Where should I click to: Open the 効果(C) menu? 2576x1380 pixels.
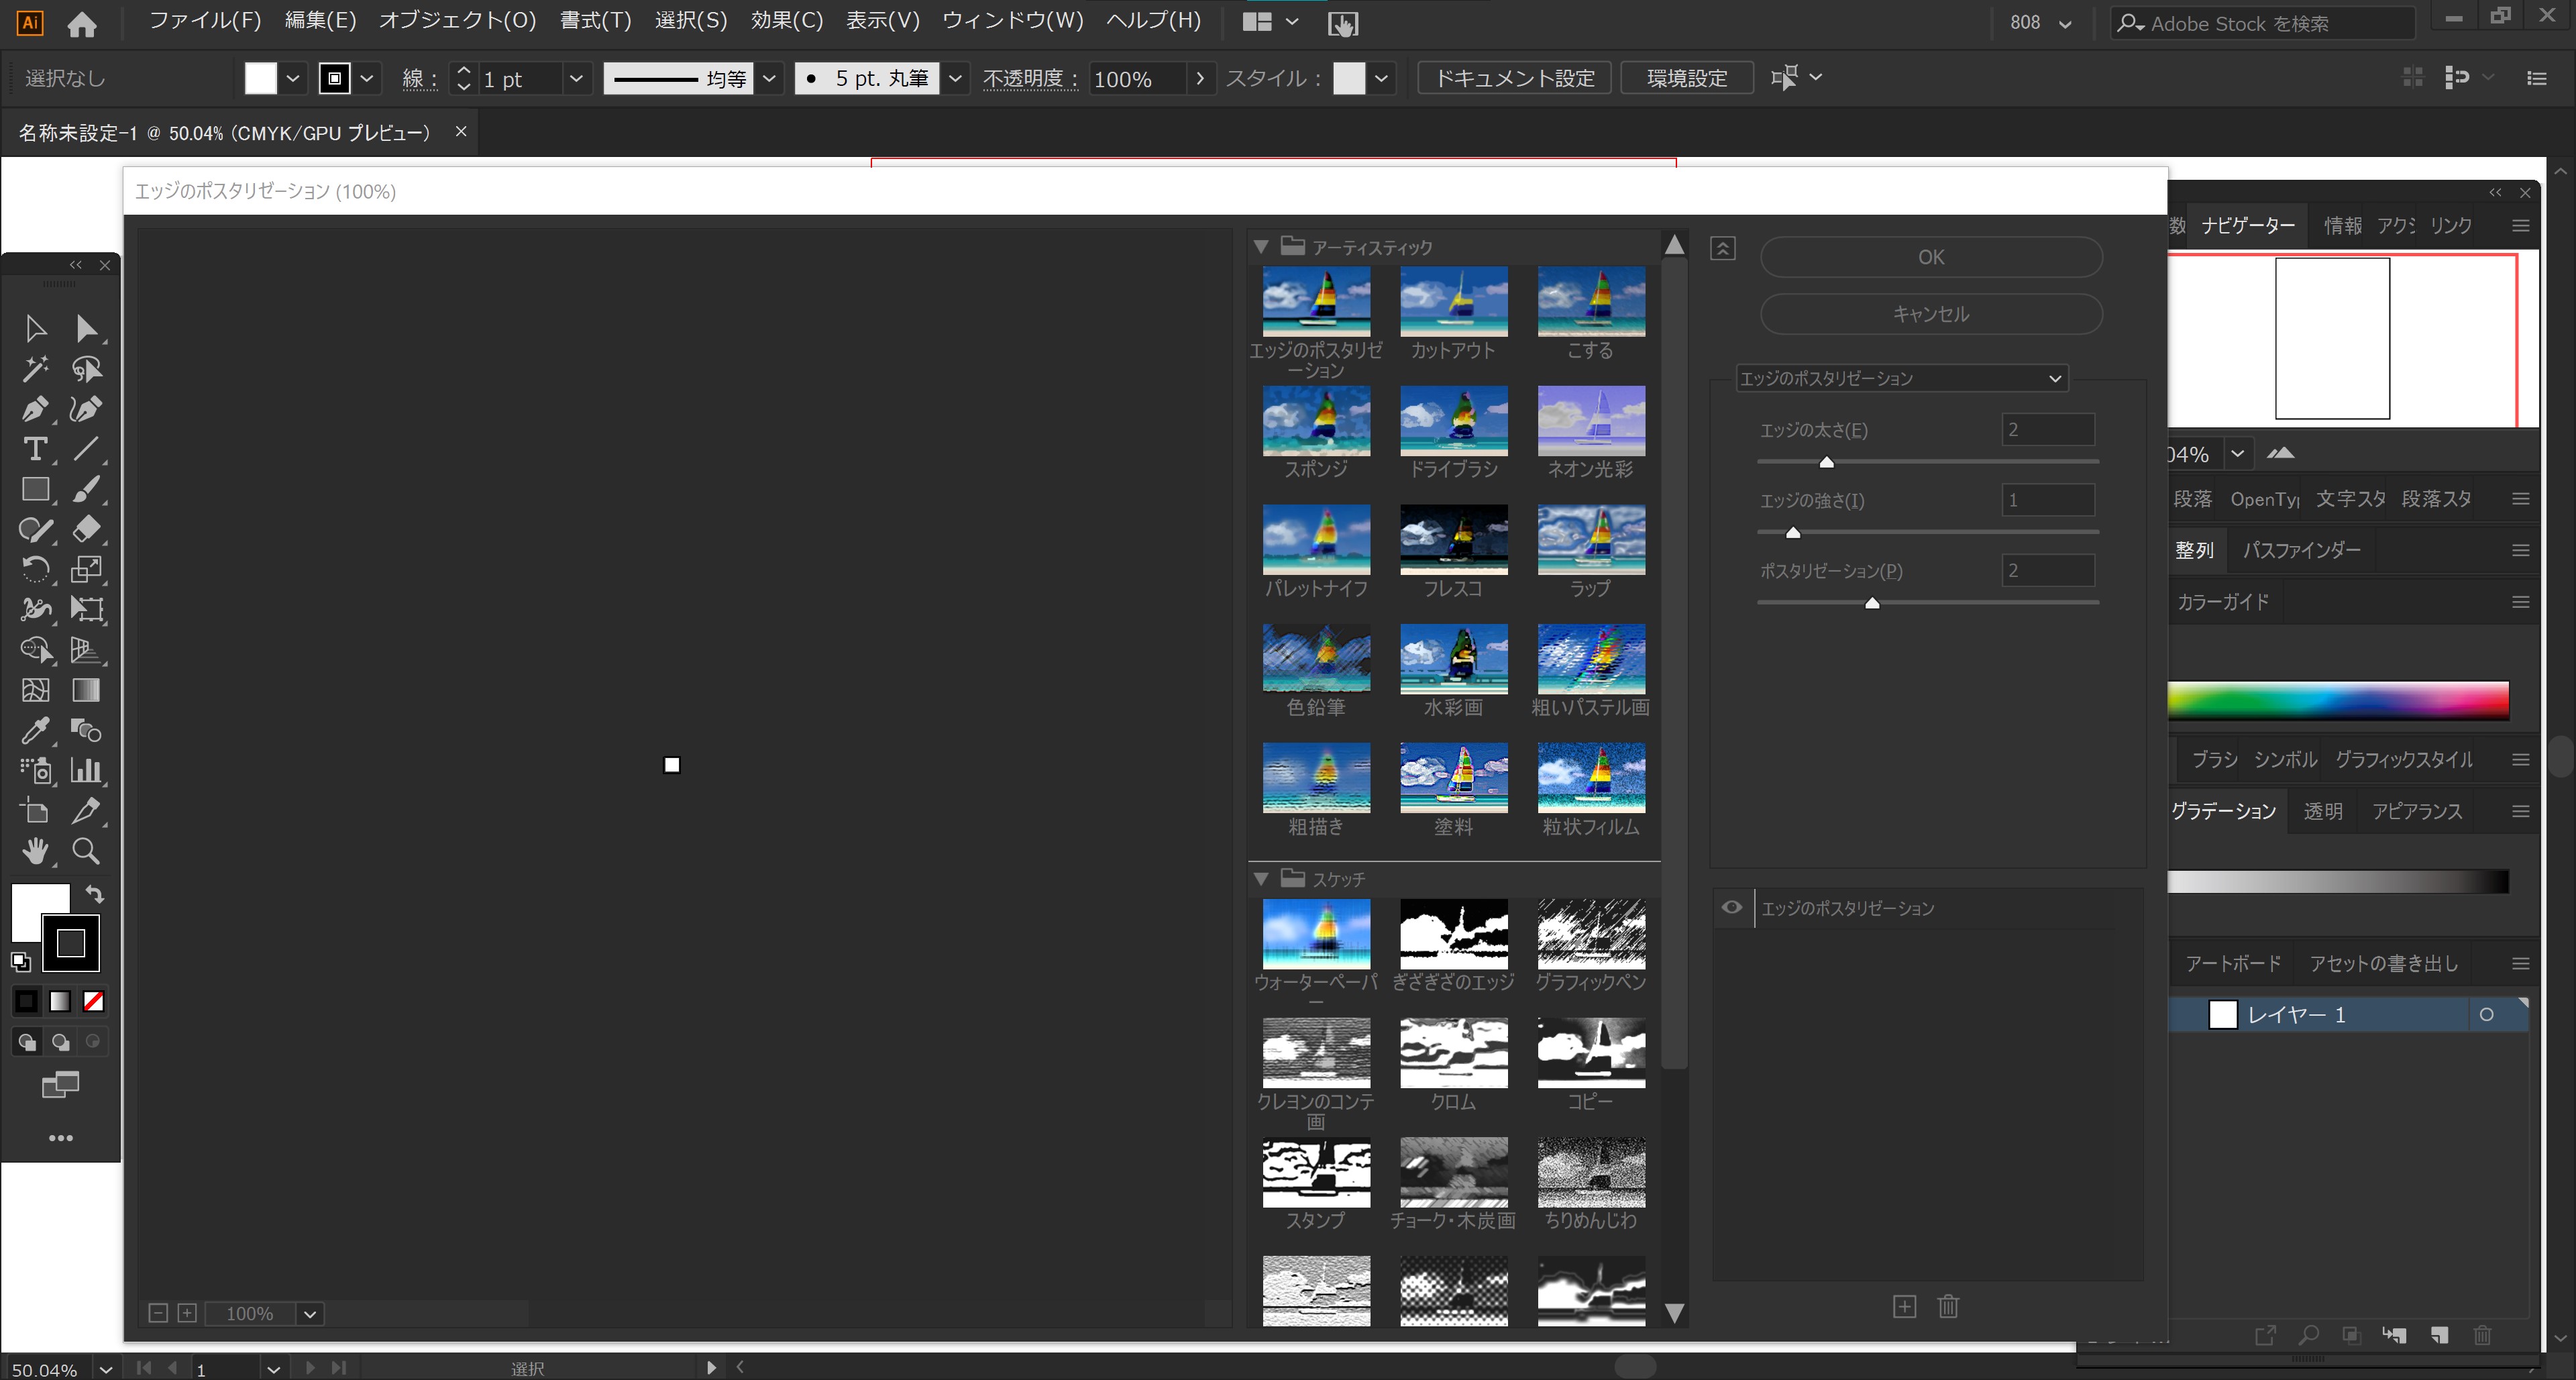point(786,21)
